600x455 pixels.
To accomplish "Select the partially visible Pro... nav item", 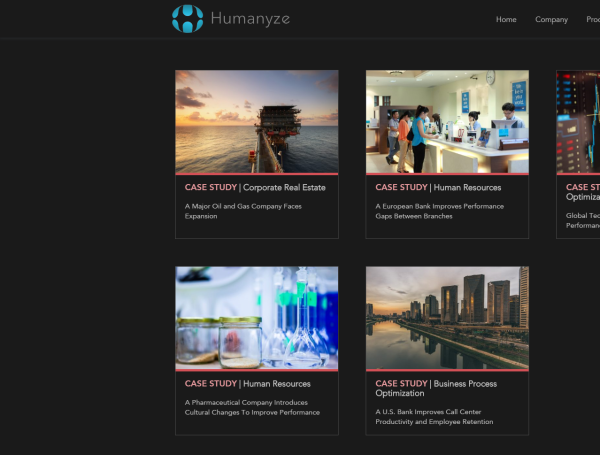I will click(x=593, y=19).
